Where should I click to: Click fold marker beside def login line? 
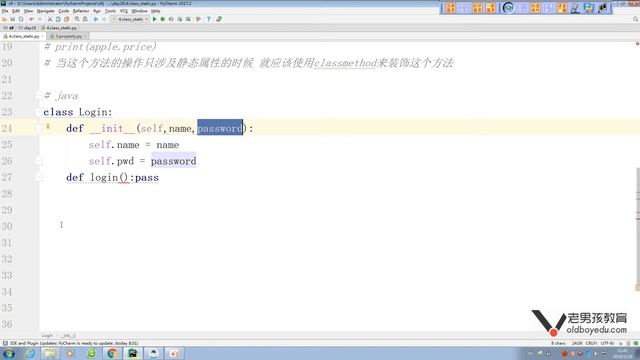(39, 177)
